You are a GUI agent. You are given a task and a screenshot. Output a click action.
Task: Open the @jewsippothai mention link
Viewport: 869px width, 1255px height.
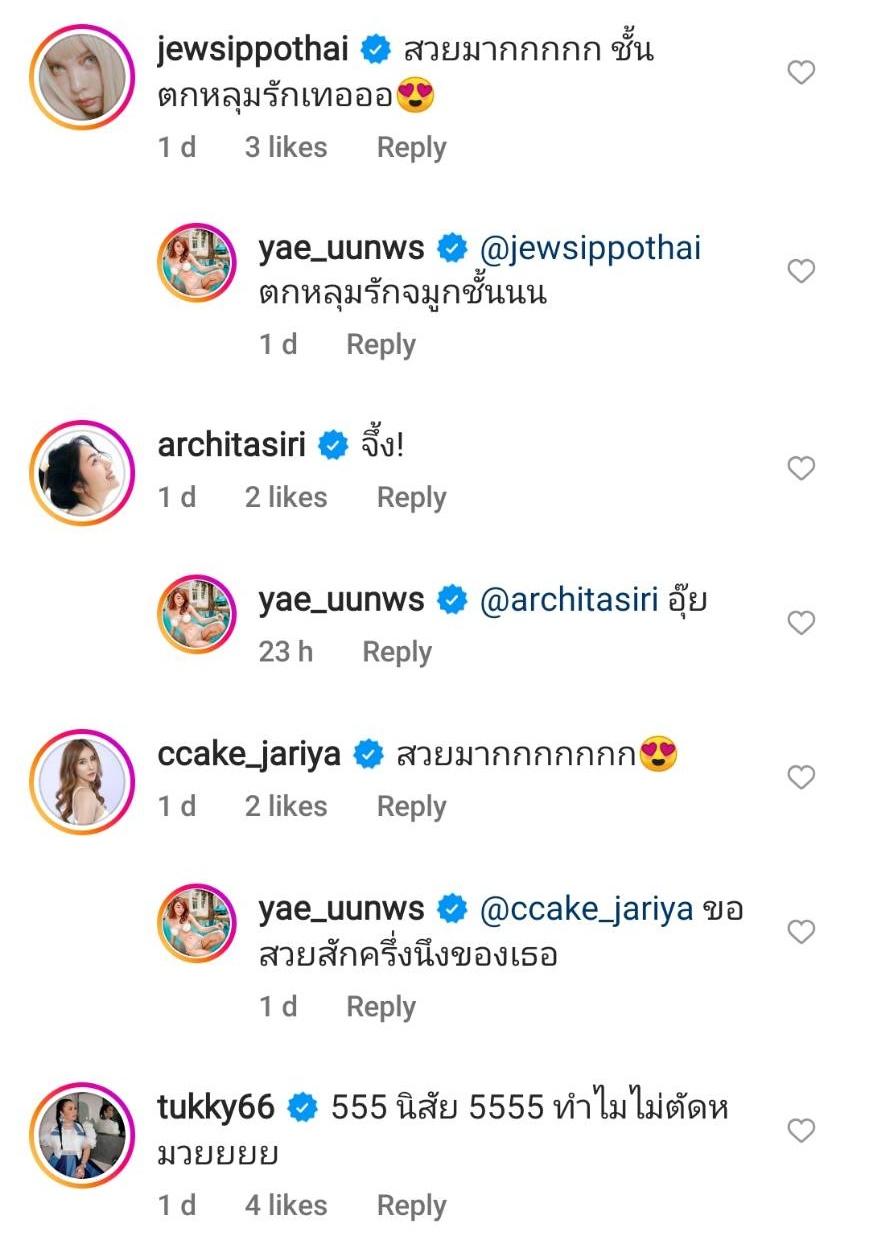(591, 248)
